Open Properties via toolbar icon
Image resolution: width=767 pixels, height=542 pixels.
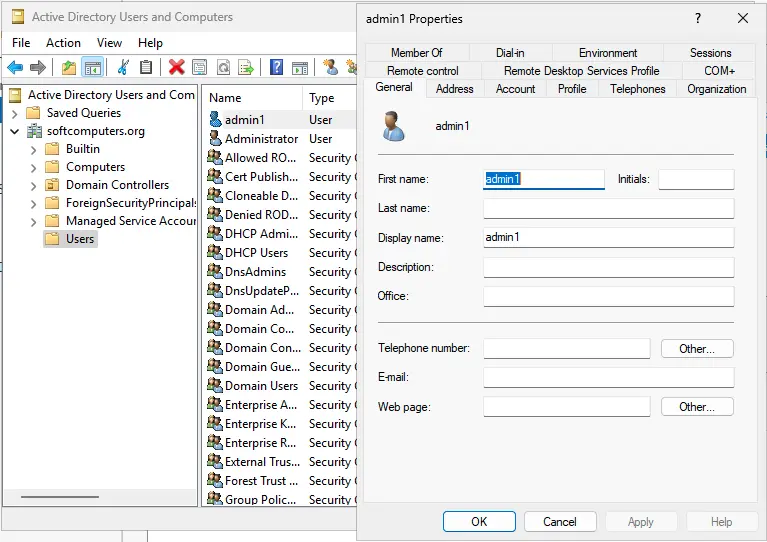click(x=200, y=67)
